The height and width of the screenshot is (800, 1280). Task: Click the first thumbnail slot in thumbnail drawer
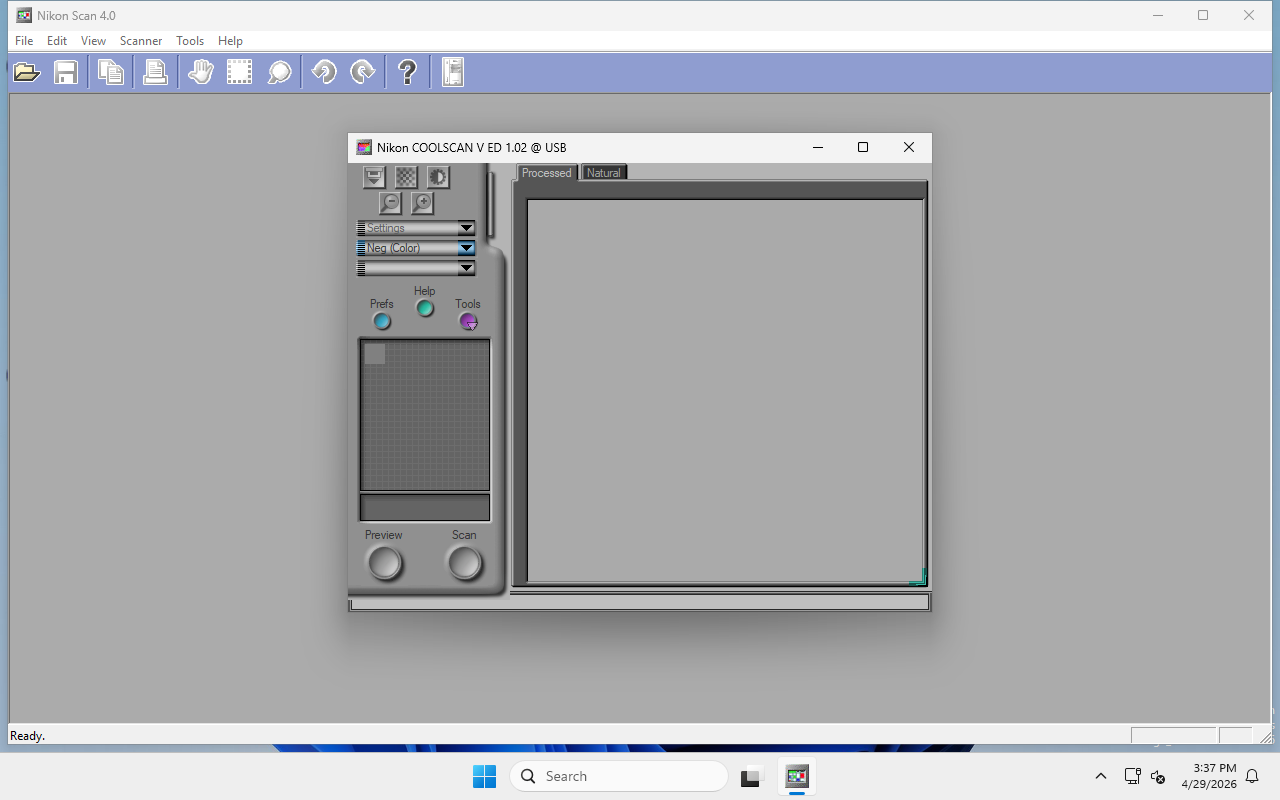pos(375,354)
